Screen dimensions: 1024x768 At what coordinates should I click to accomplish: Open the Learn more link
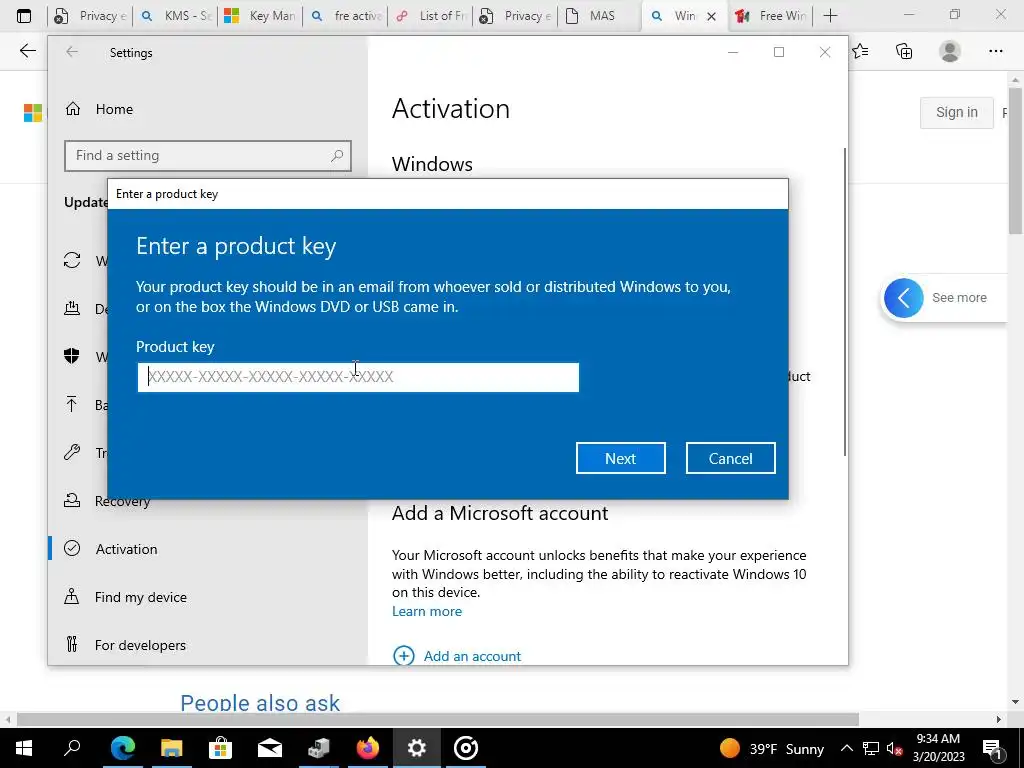pyautogui.click(x=426, y=611)
